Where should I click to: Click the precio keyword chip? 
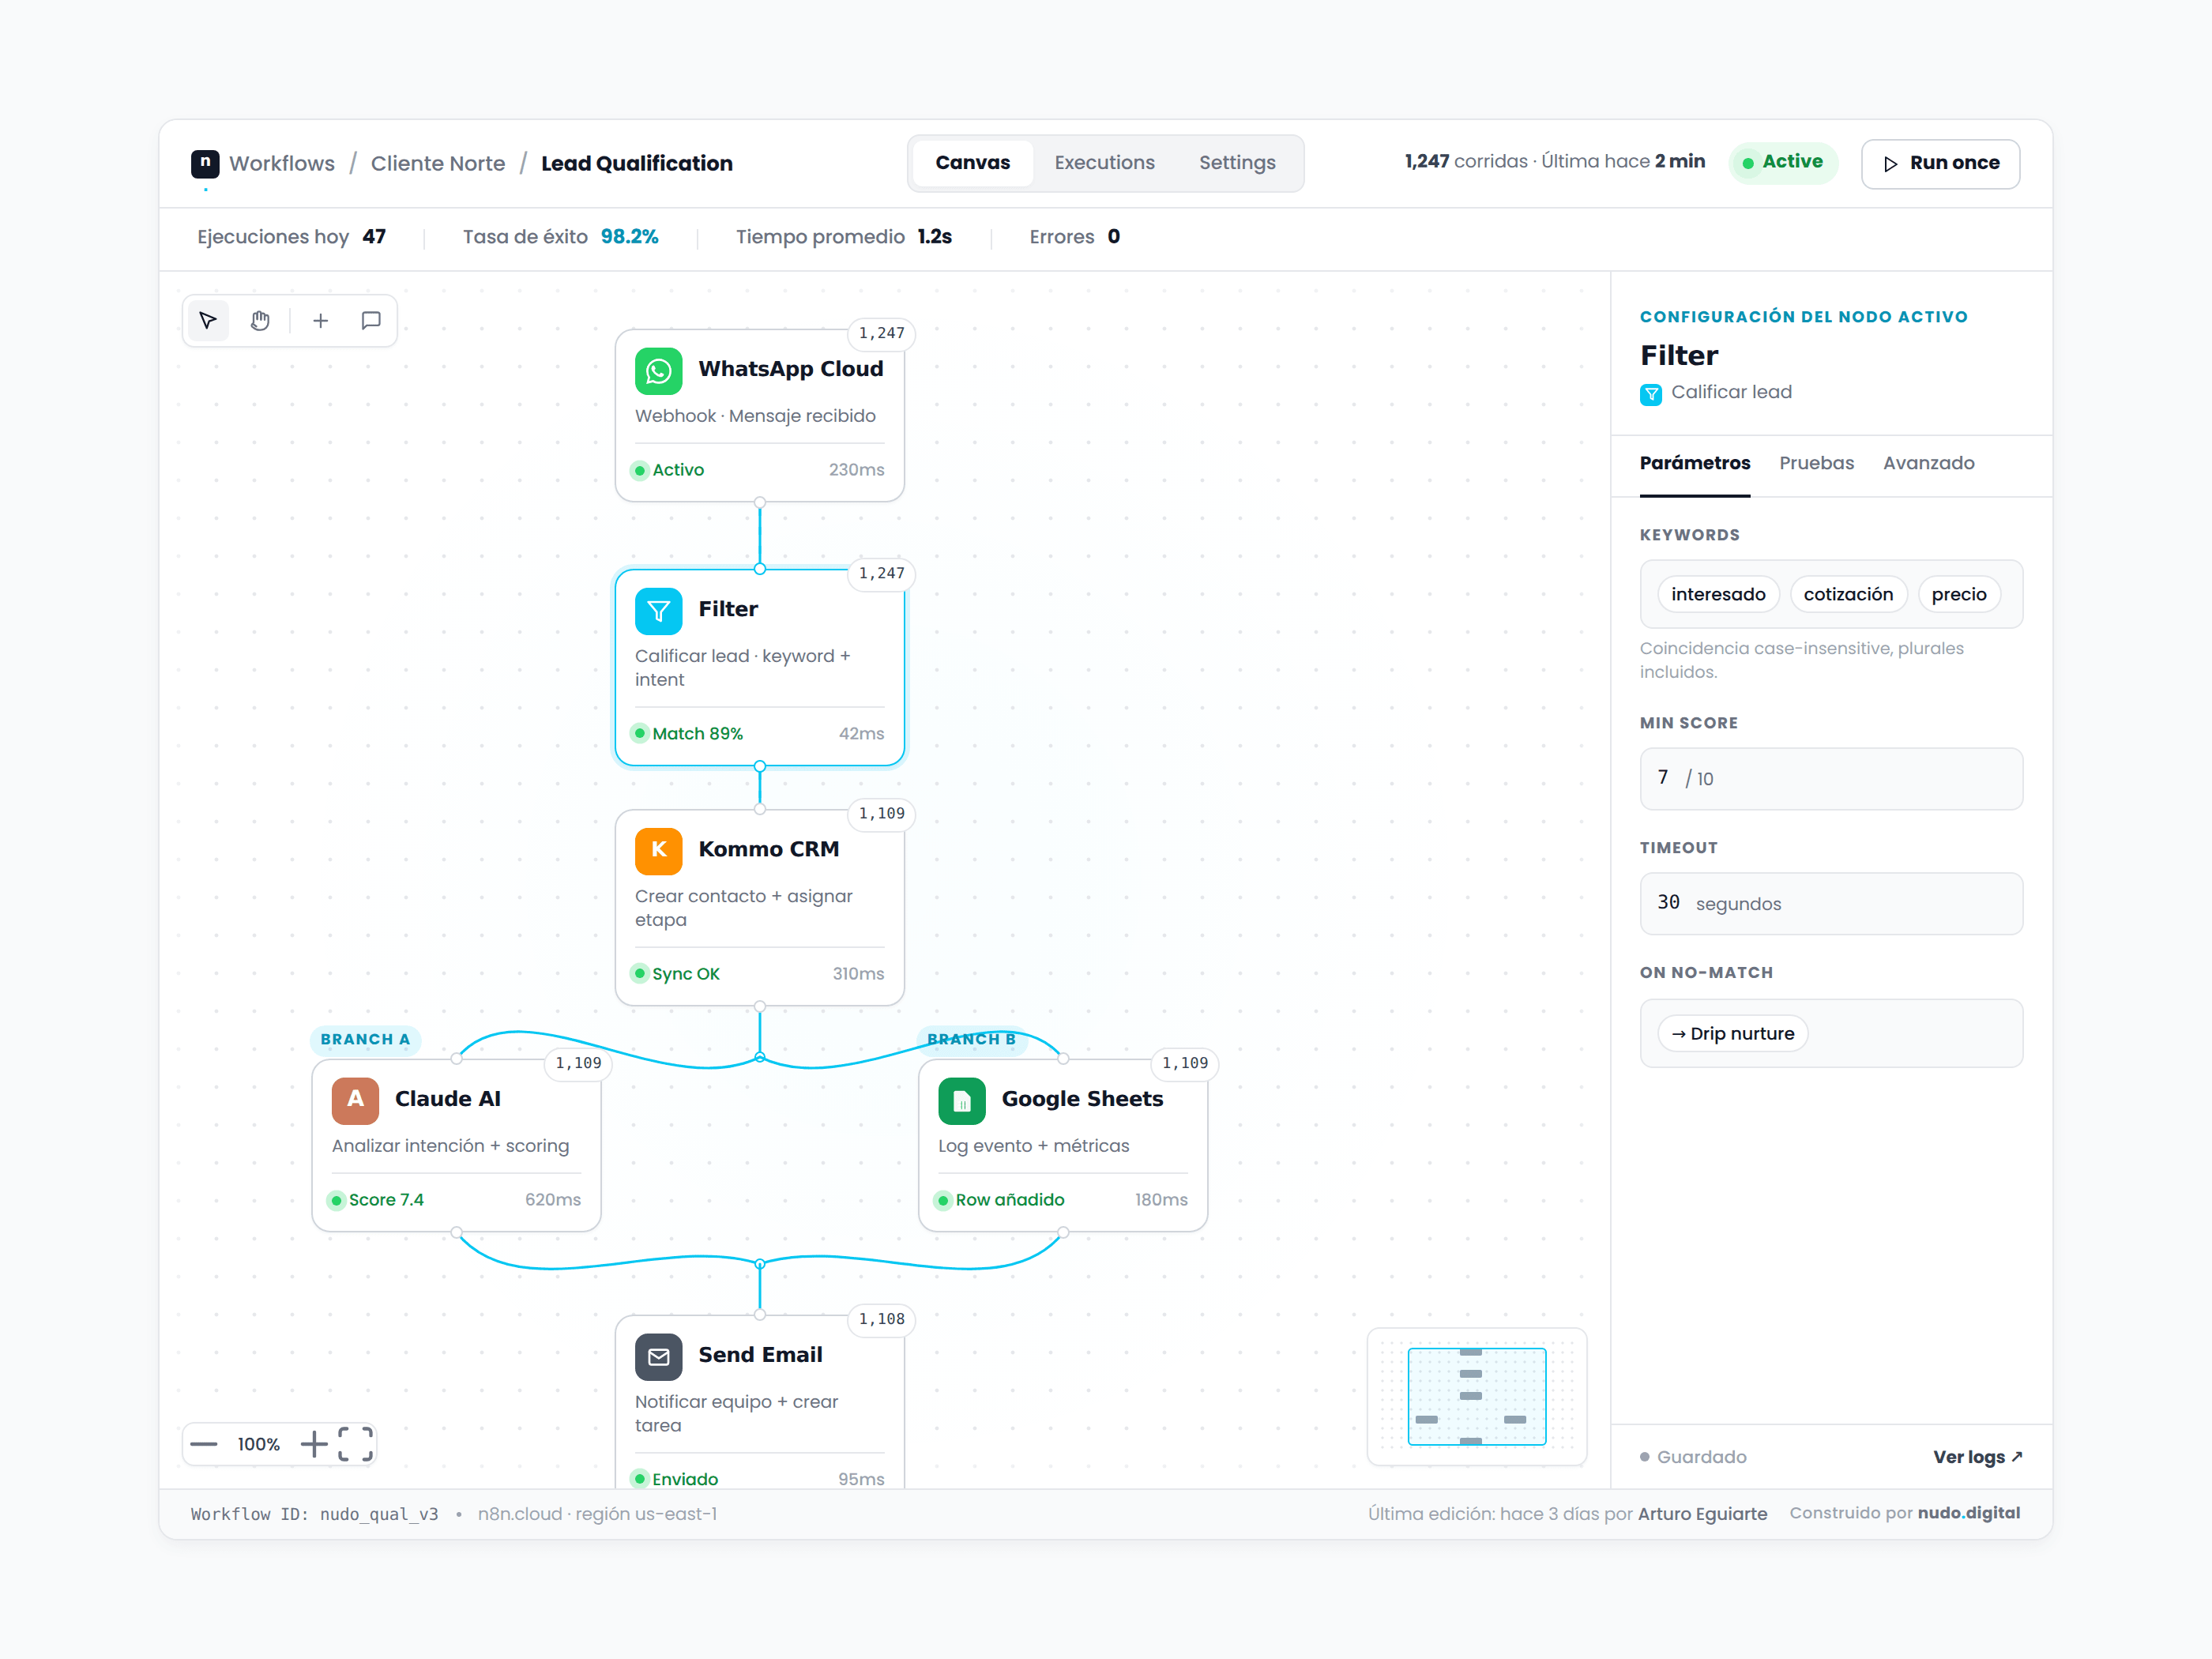pyautogui.click(x=1959, y=594)
